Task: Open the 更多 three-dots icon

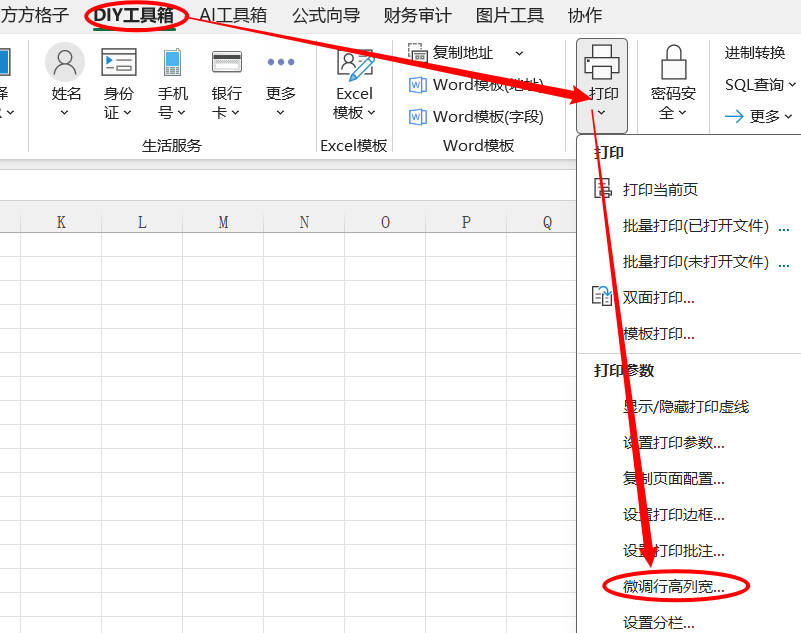Action: [280, 63]
